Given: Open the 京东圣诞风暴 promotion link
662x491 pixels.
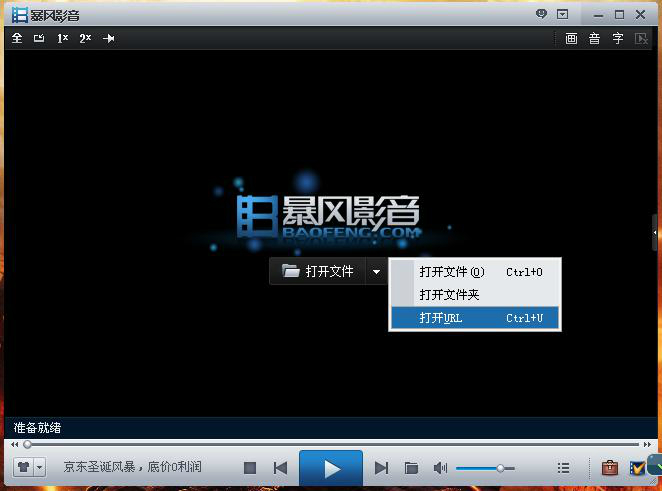Looking at the screenshot, I should (133, 467).
